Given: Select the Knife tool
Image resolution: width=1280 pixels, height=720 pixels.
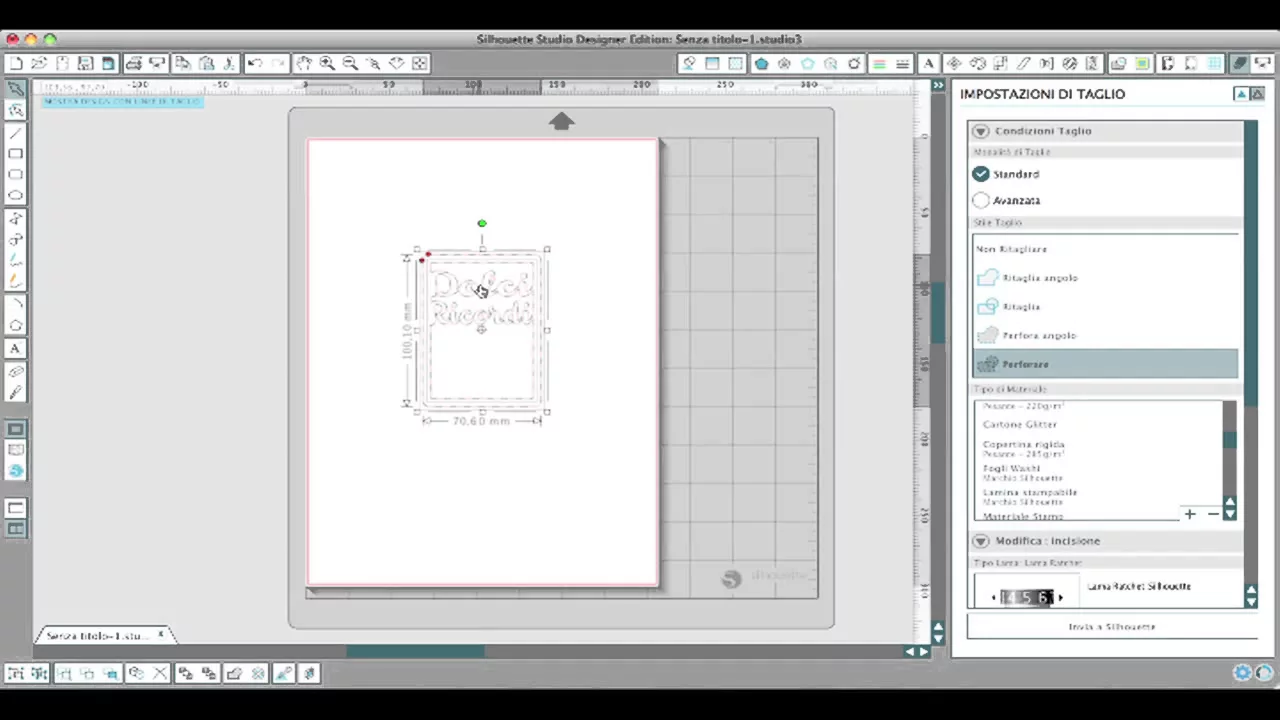Looking at the screenshot, I should click(15, 392).
